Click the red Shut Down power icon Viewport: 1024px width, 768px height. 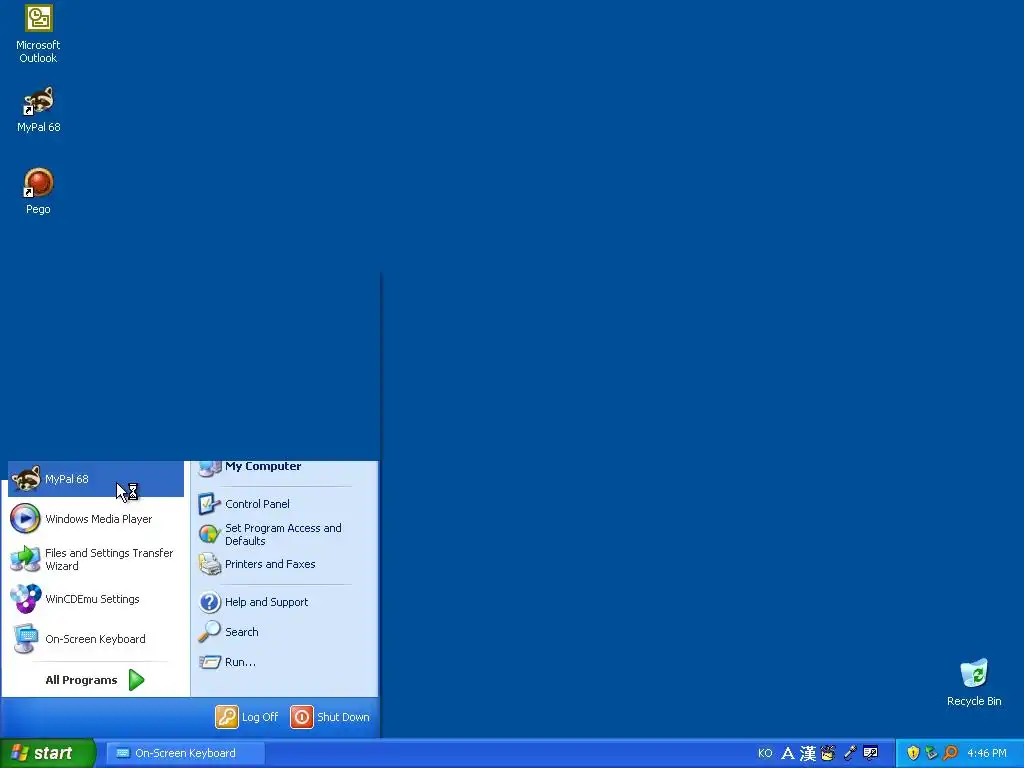[x=302, y=716]
